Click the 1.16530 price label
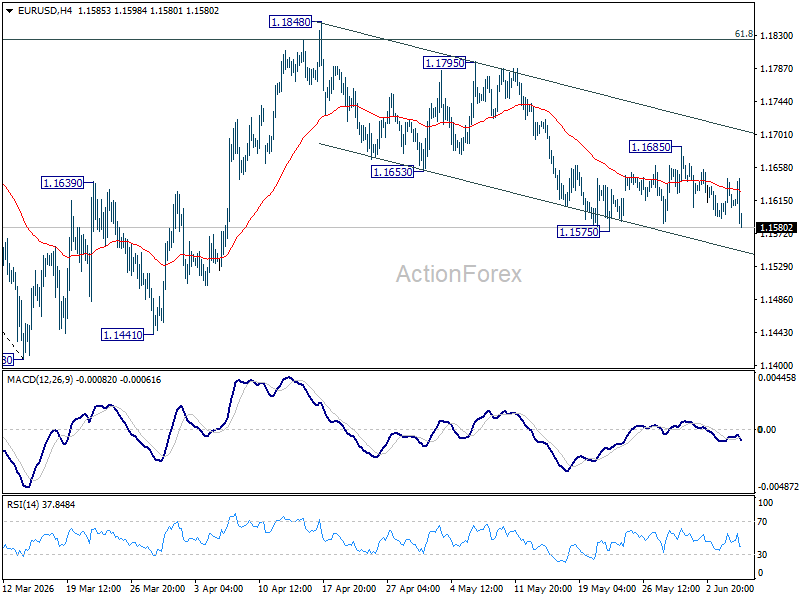 tap(392, 172)
